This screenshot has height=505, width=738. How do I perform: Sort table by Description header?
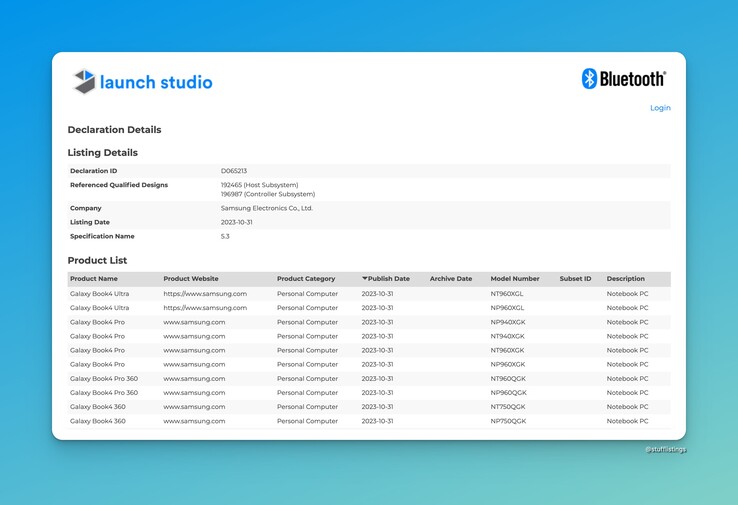[625, 279]
